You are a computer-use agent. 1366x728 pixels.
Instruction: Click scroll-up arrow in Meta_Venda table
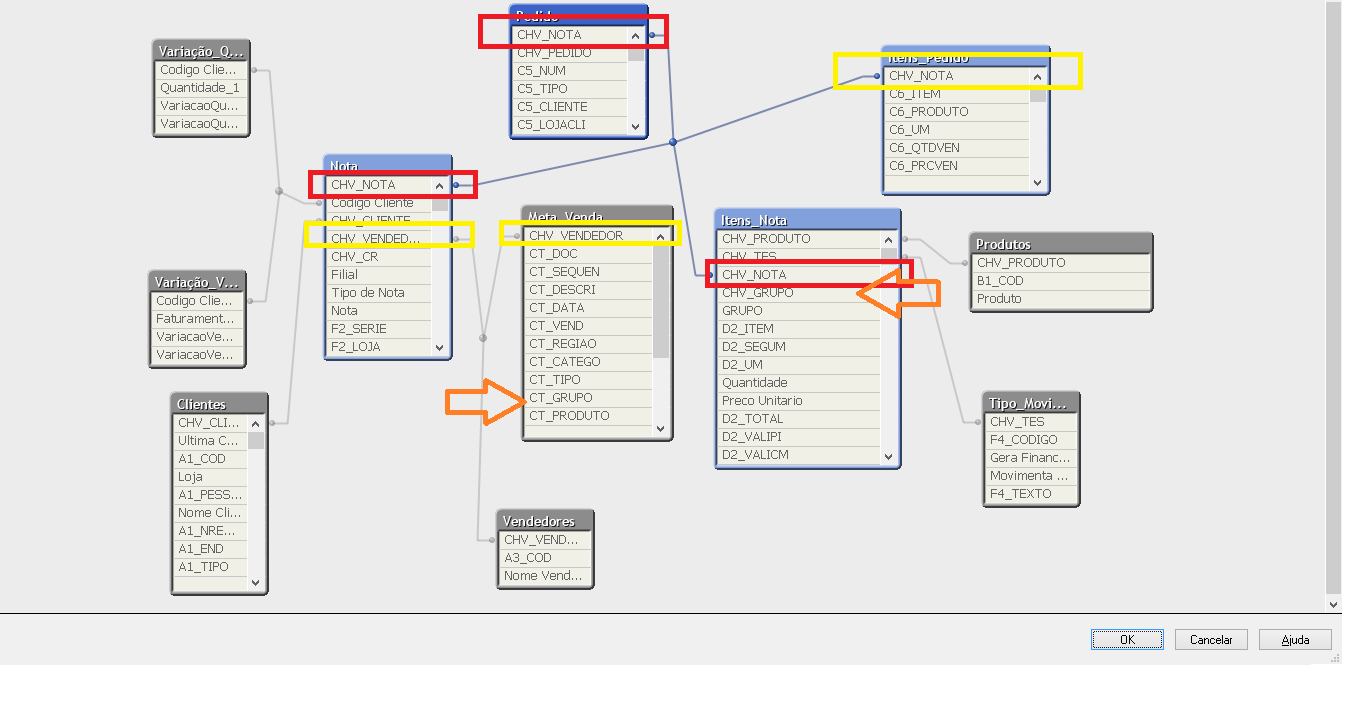661,237
